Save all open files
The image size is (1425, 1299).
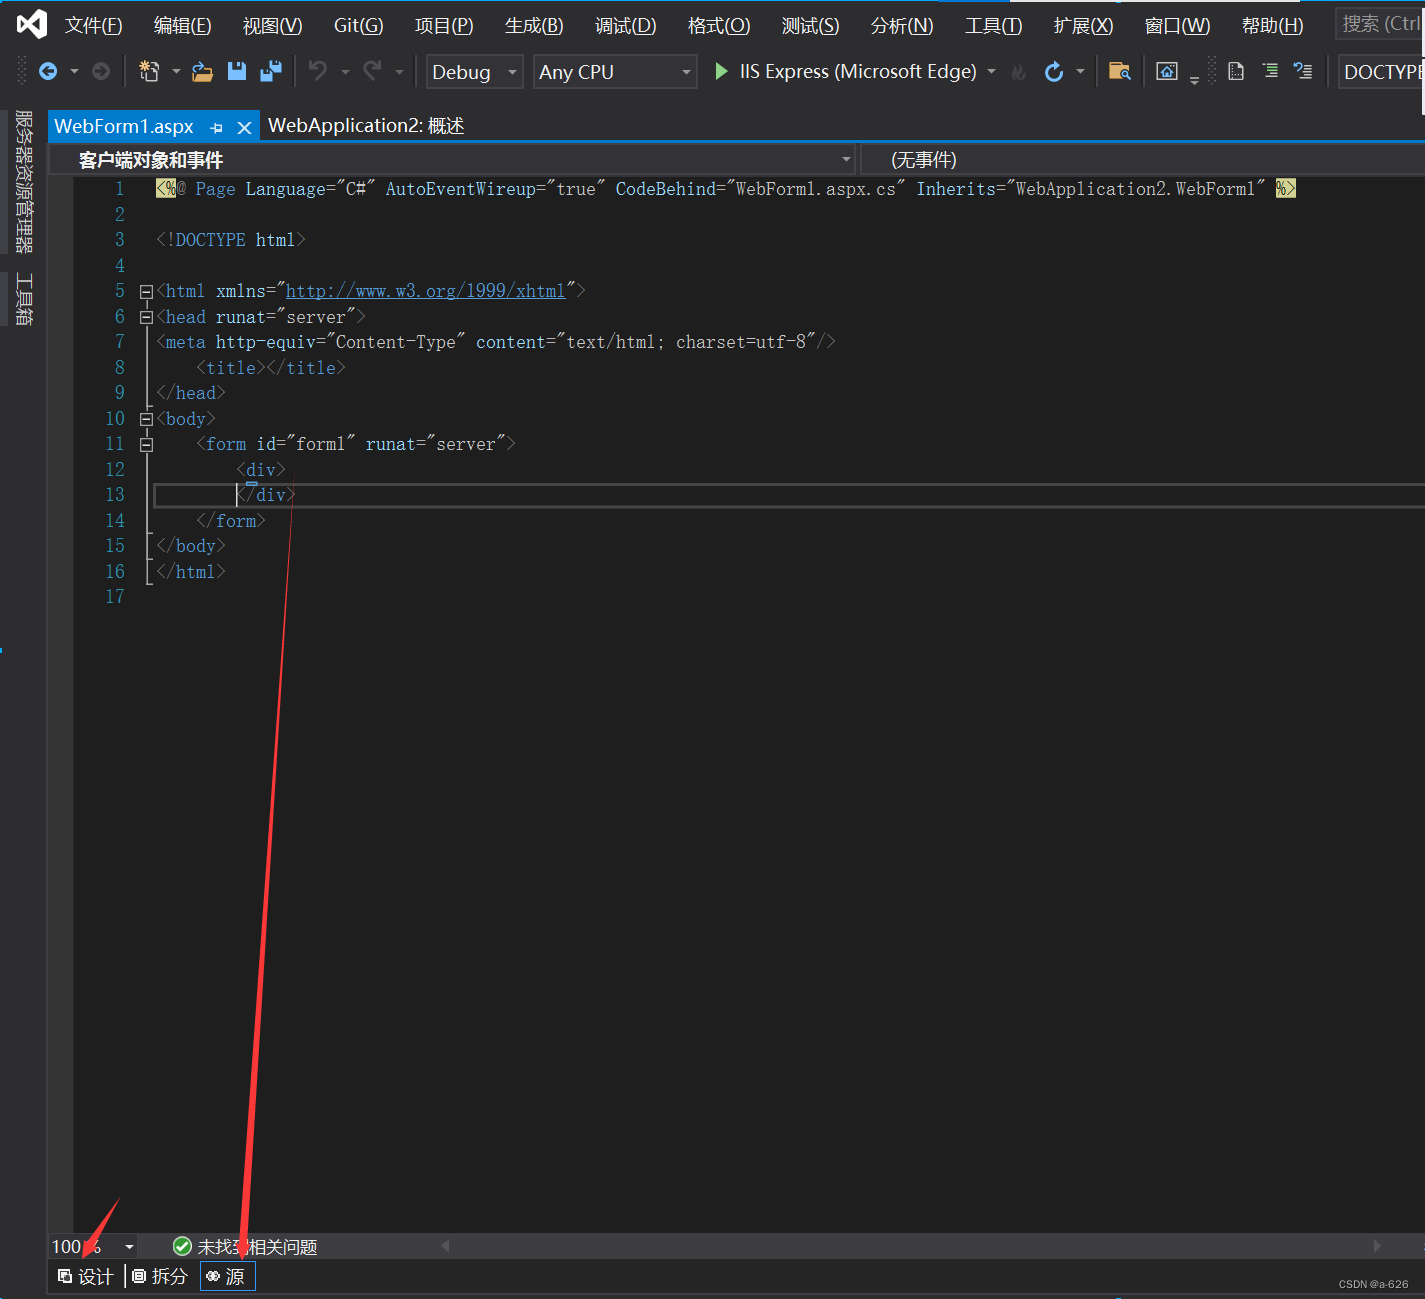(x=270, y=71)
